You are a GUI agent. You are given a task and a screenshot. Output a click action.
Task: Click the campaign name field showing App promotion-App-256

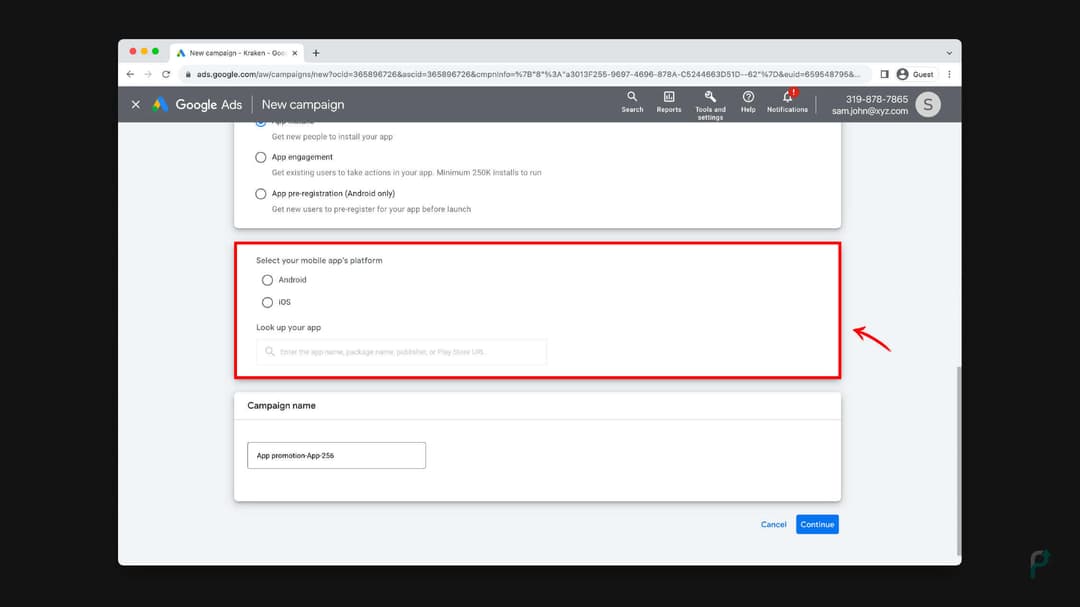336,455
